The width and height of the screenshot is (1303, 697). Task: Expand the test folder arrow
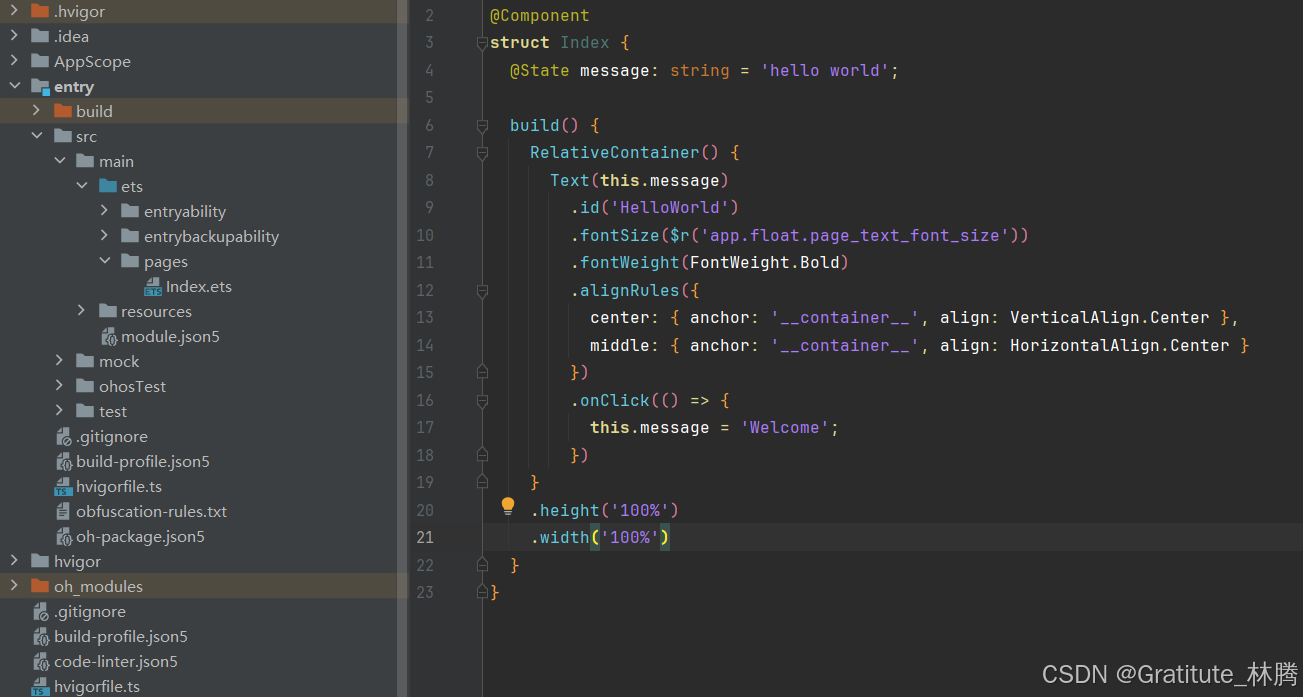pos(60,411)
